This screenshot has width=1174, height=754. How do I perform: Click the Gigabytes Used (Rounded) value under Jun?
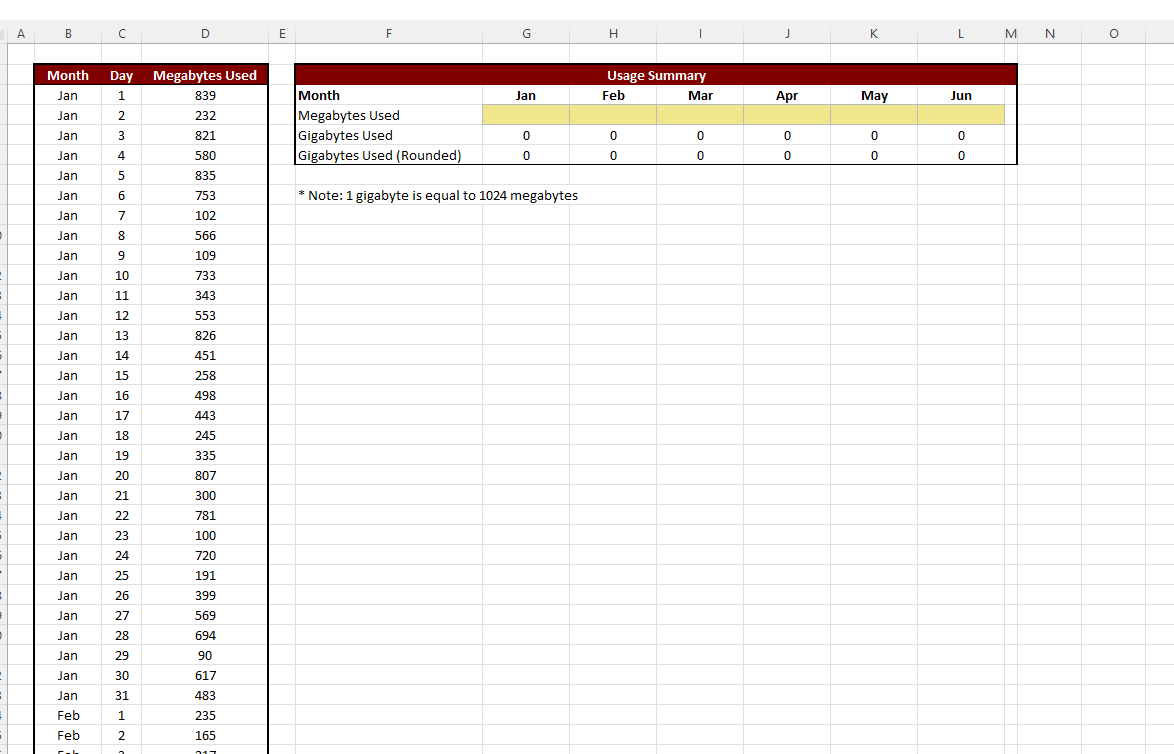point(961,156)
